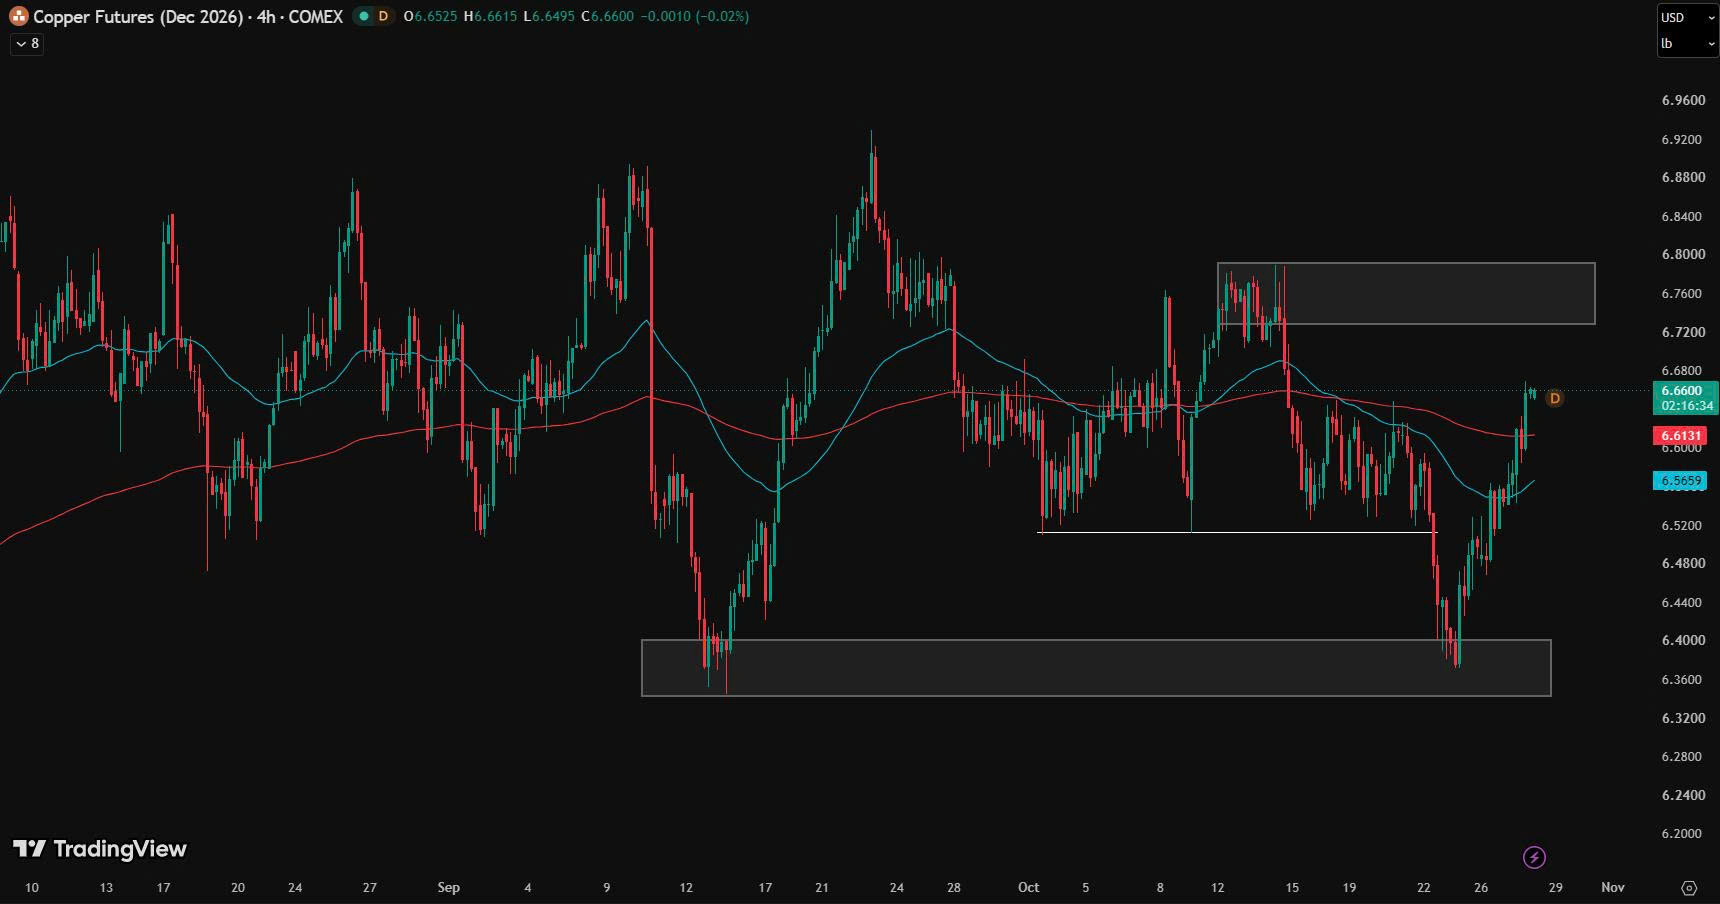Expand the collapsed indicators legend showing 8

(27, 43)
